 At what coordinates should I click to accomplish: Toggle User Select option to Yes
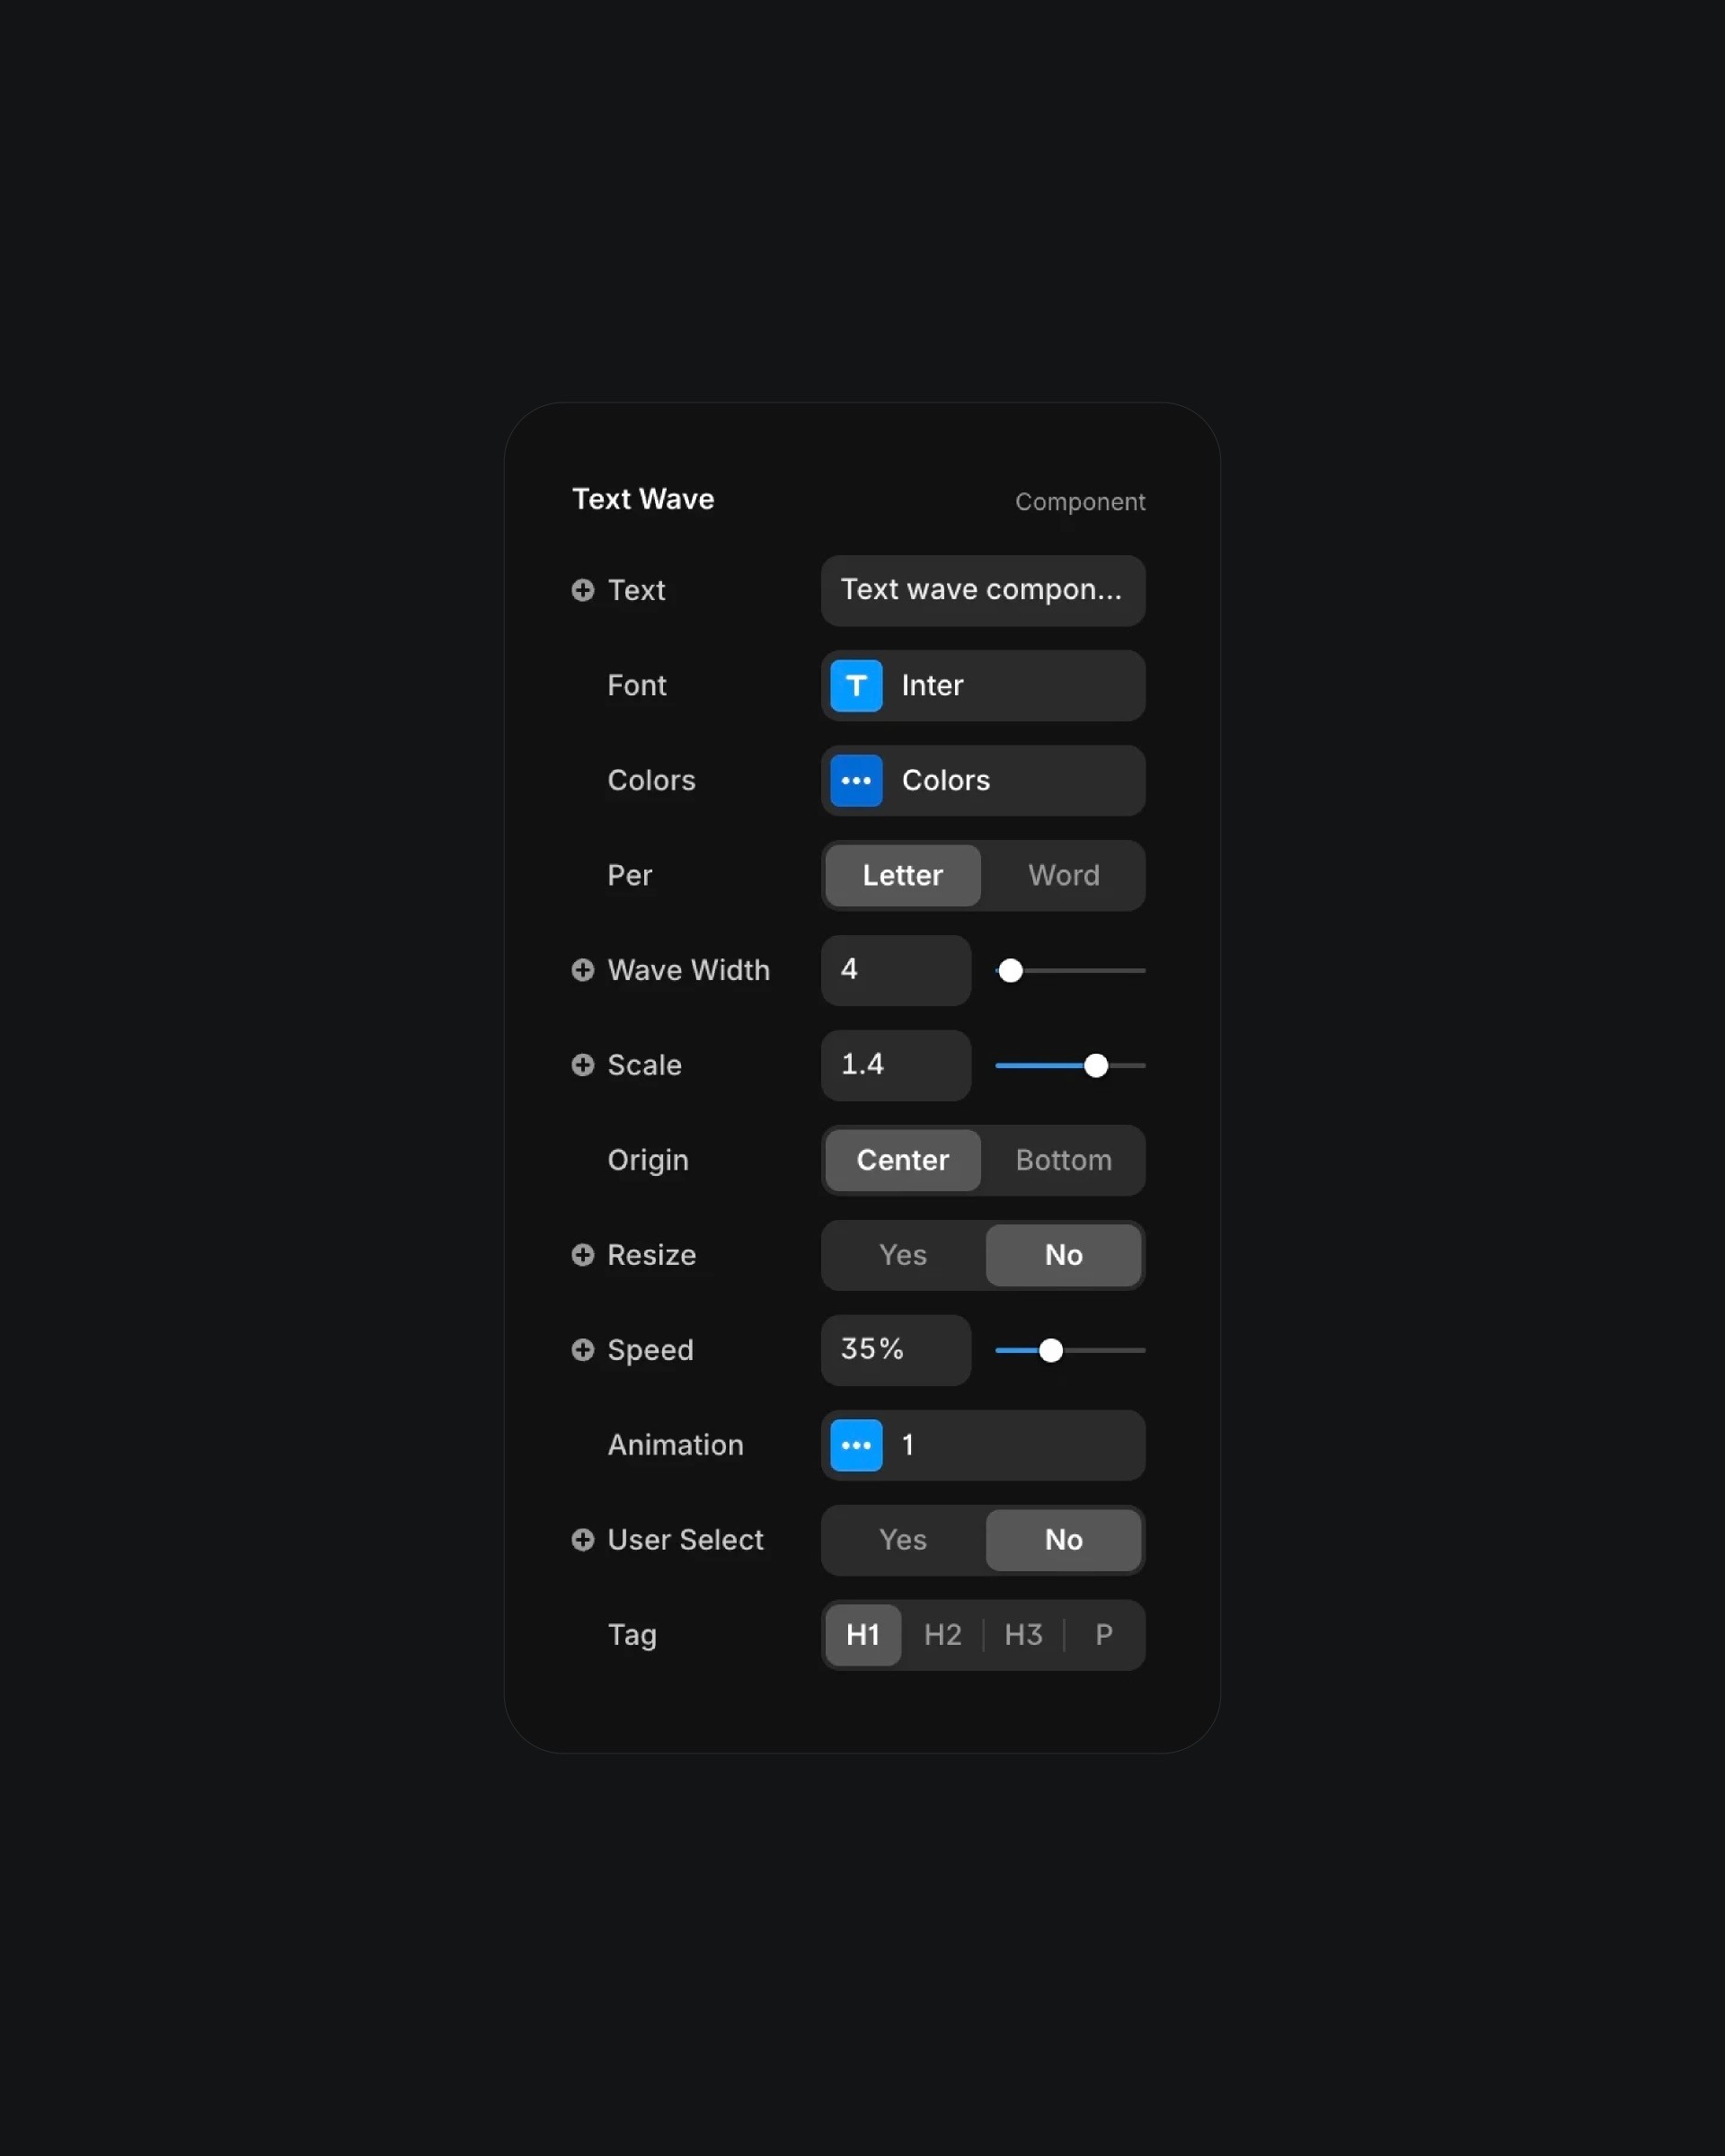coord(903,1540)
